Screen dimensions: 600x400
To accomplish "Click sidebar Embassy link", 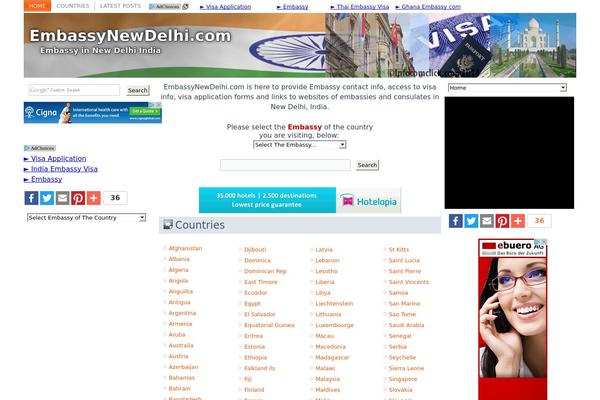I will pyautogui.click(x=43, y=179).
